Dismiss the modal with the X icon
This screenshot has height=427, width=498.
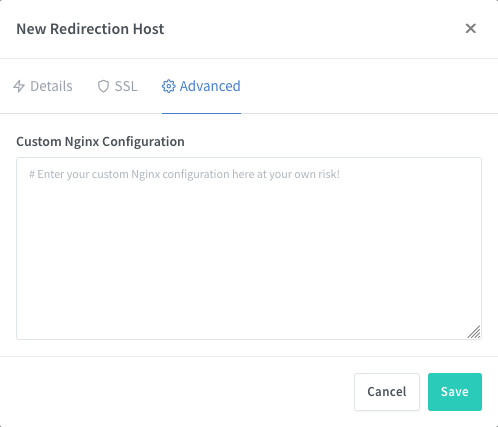471,29
